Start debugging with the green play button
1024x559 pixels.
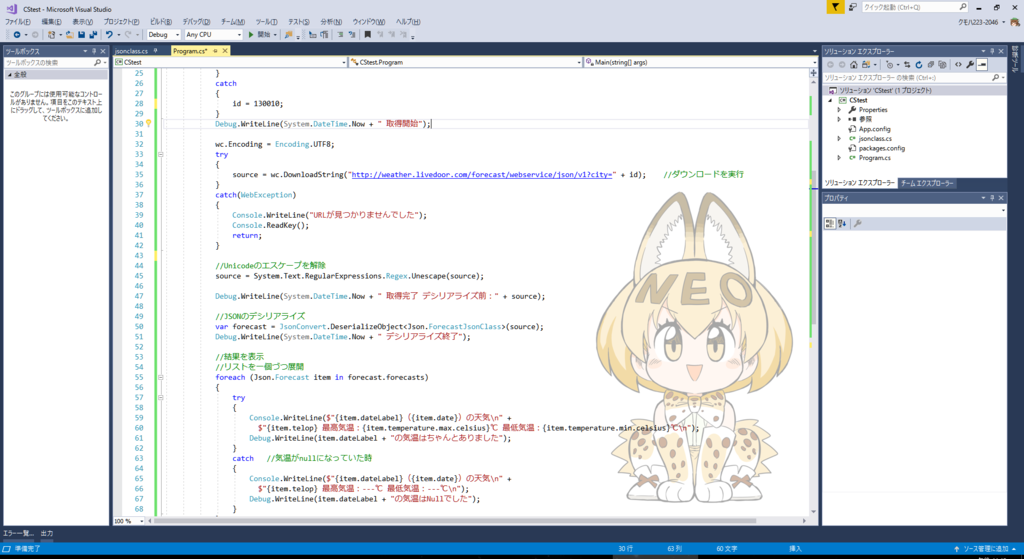[251, 35]
